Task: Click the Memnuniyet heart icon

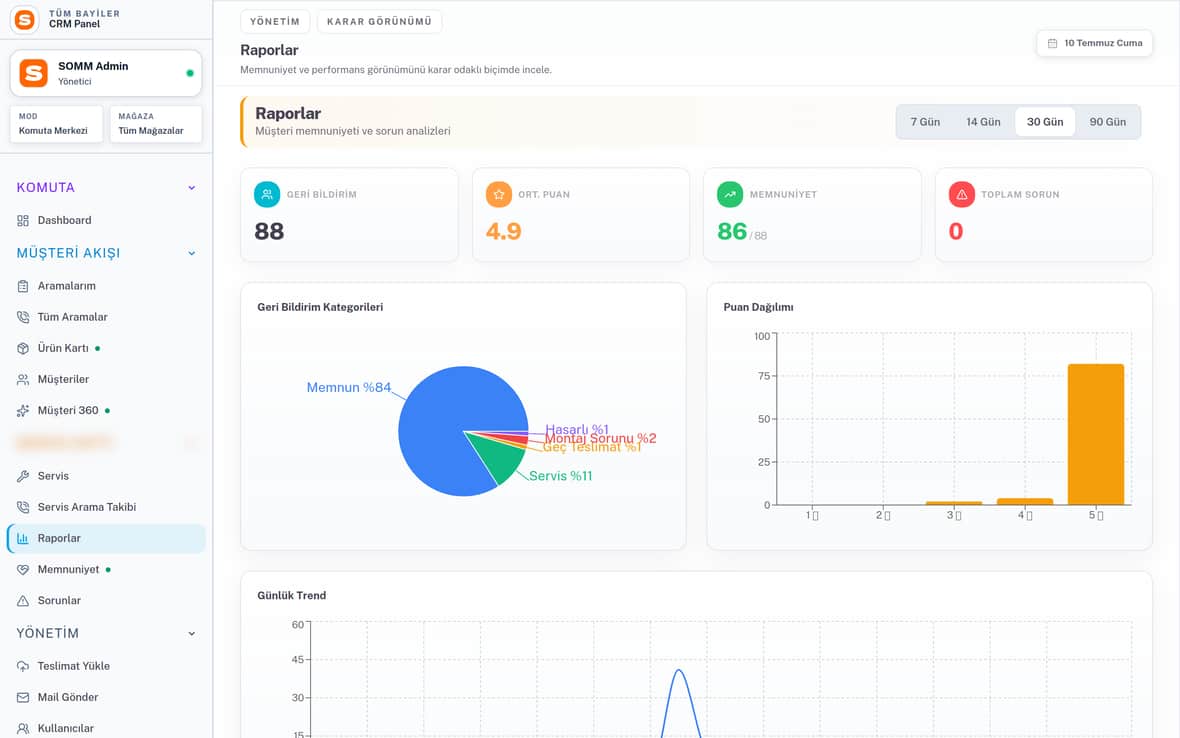Action: coord(23,569)
